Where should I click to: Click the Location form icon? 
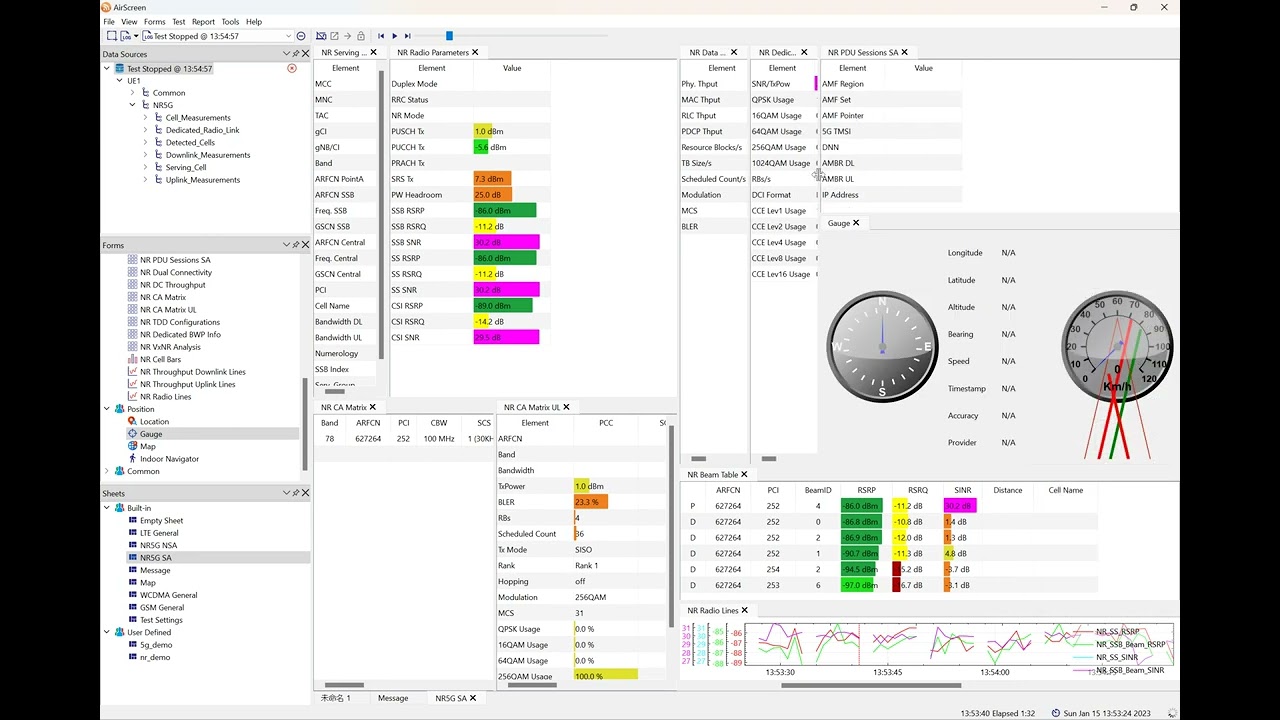pos(132,422)
